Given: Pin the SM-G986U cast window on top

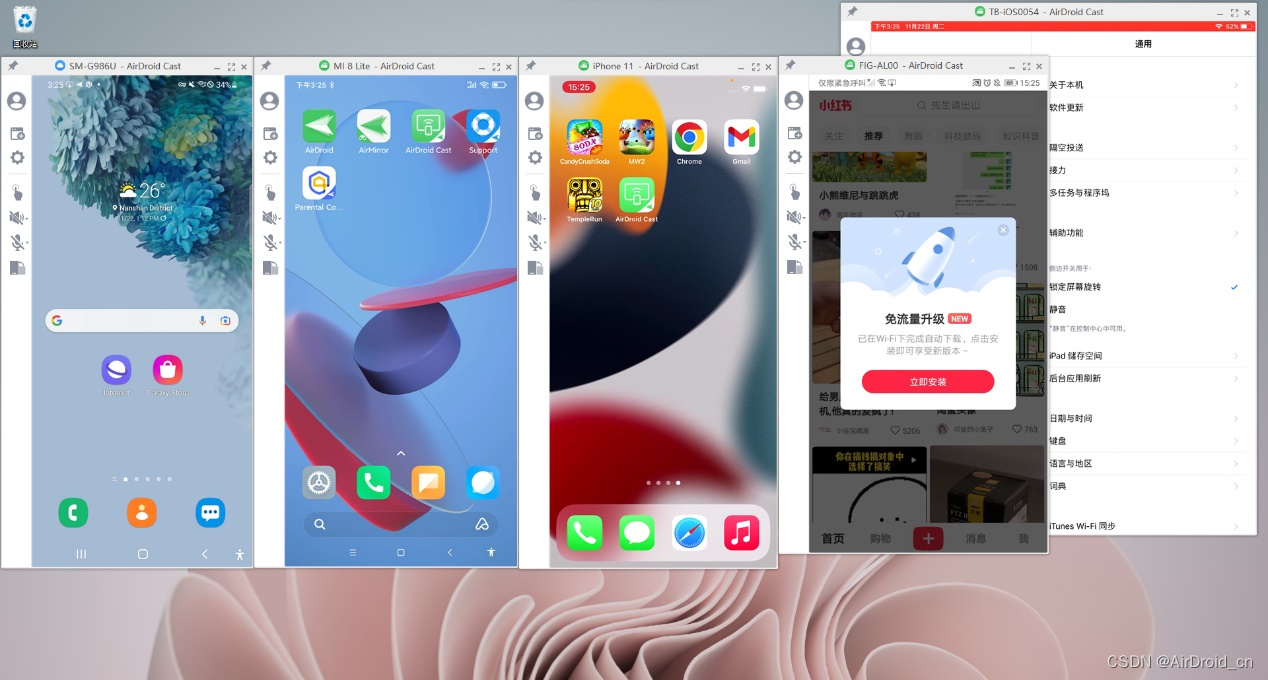Looking at the screenshot, I should pyautogui.click(x=13, y=66).
